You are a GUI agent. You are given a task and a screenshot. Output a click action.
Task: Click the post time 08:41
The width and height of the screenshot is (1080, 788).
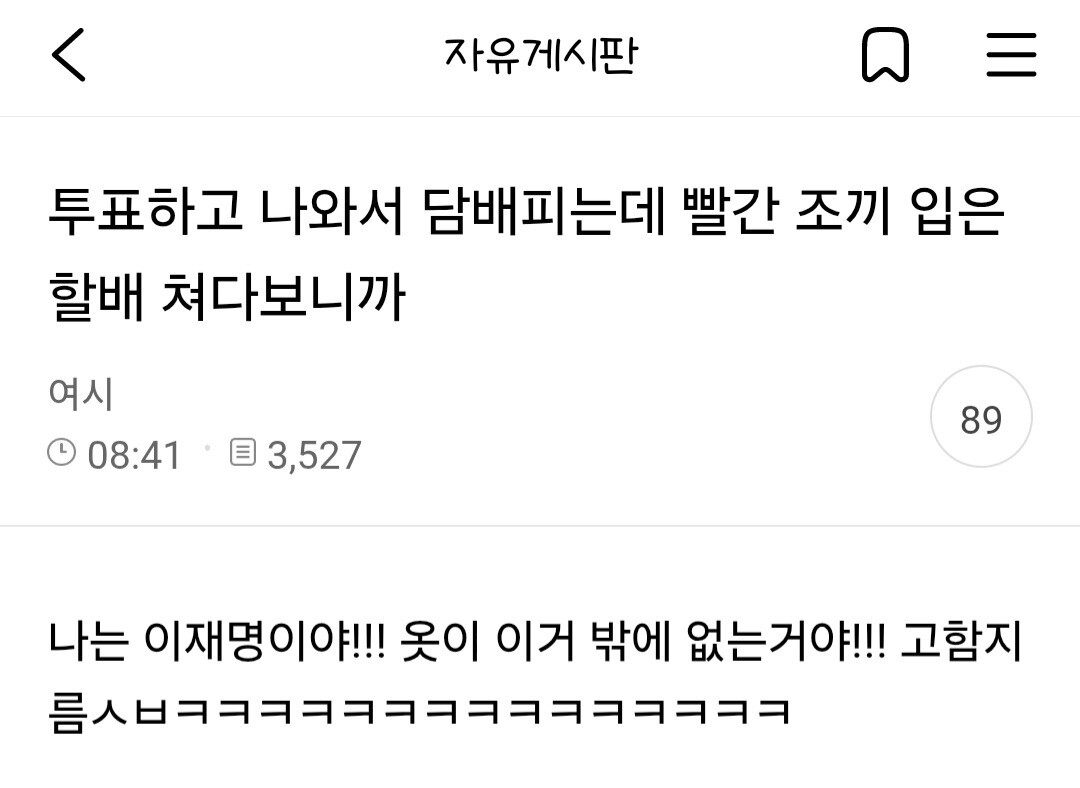point(134,455)
